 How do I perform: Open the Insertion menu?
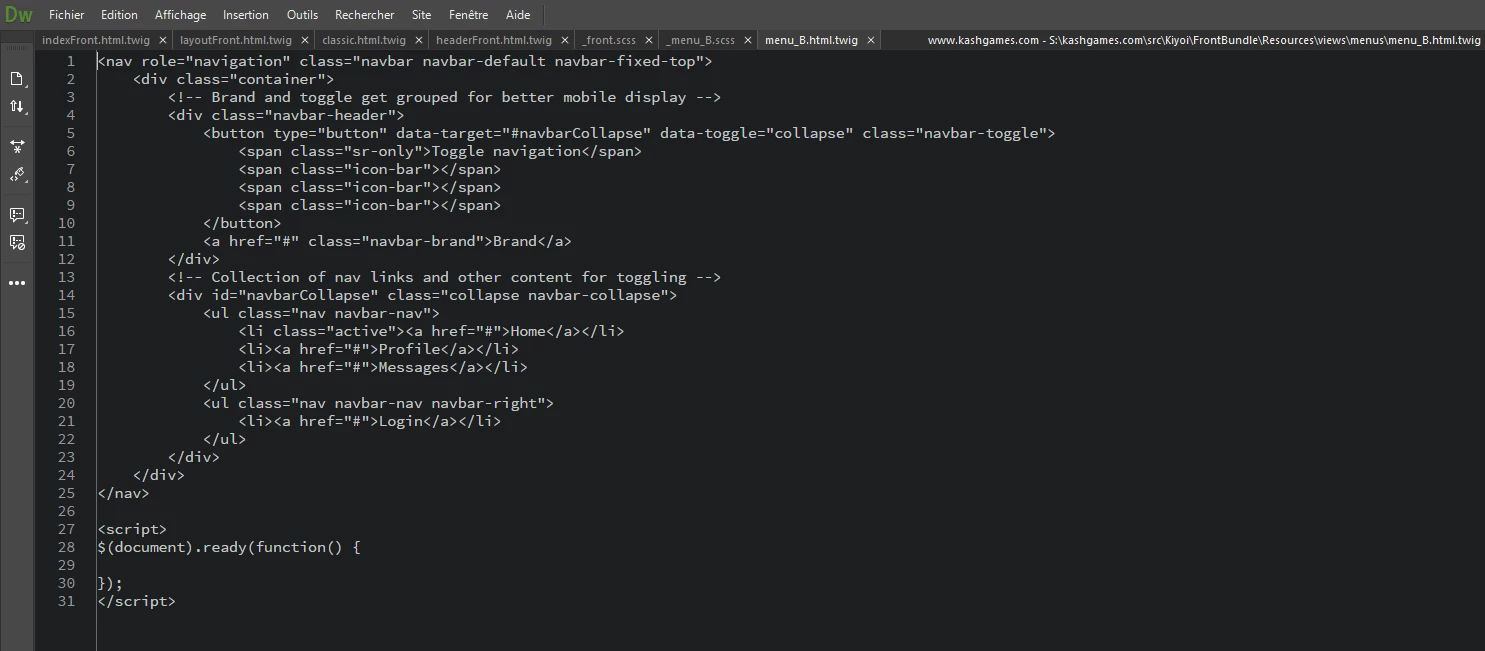tap(246, 15)
